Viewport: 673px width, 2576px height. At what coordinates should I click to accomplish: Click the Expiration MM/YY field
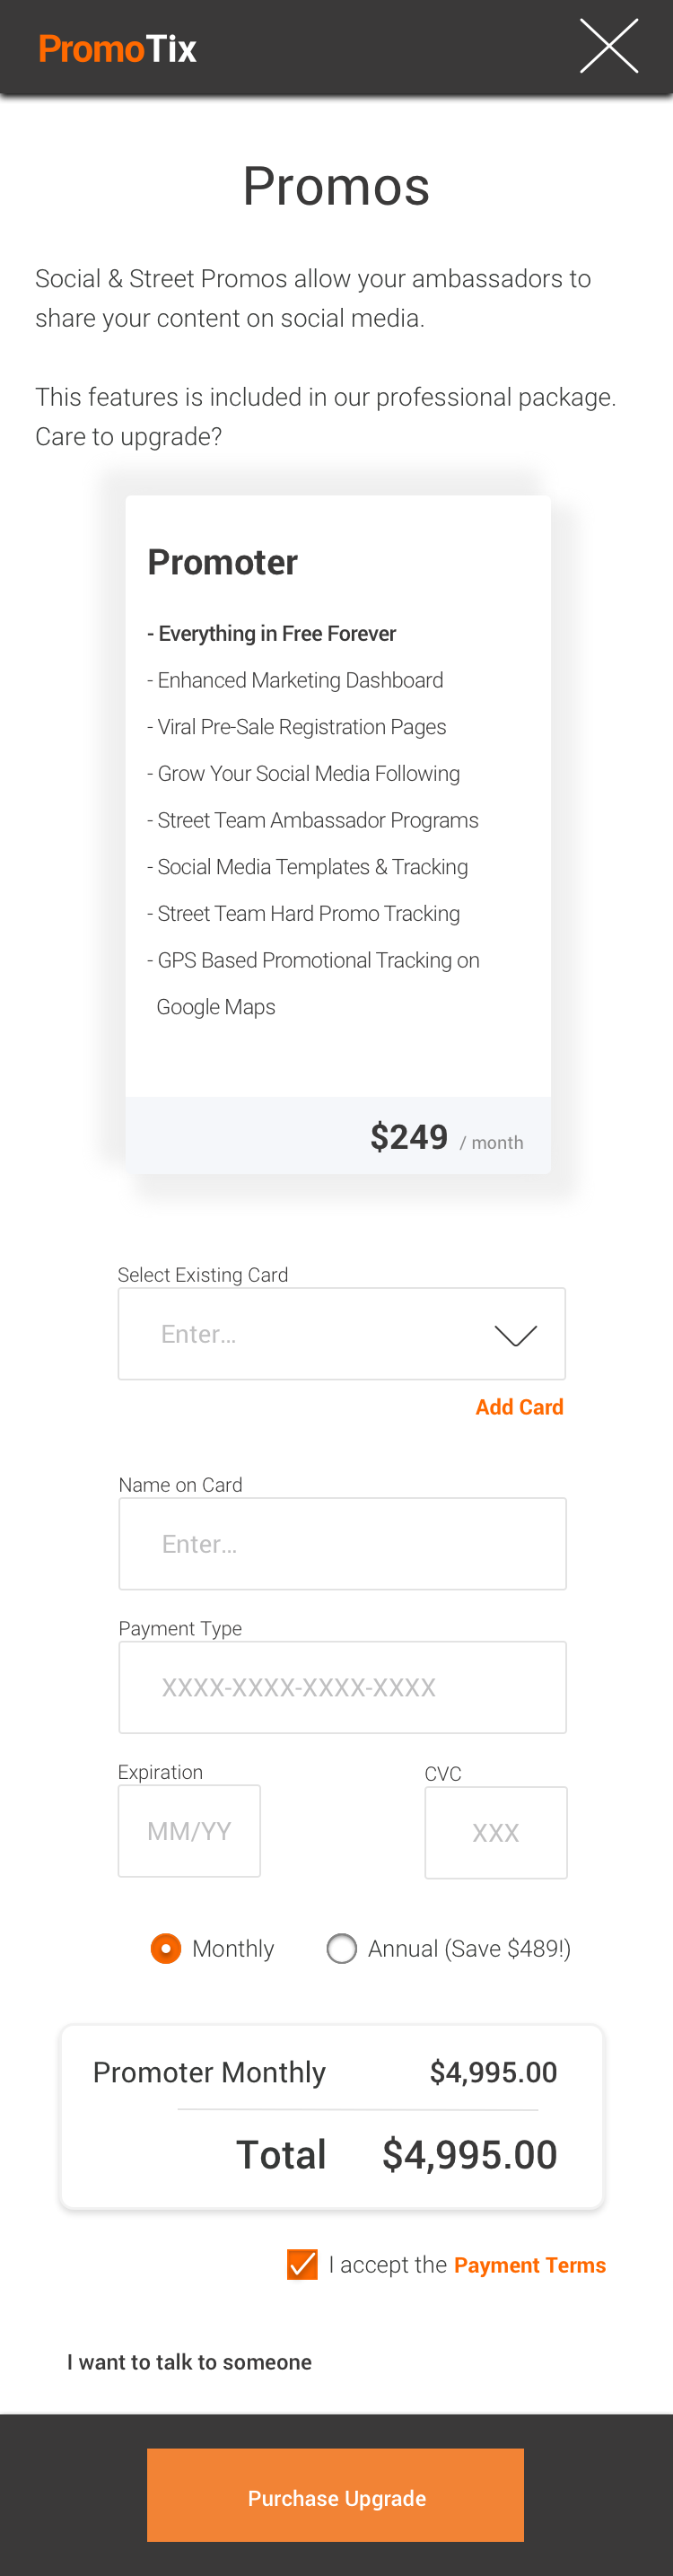[189, 1831]
